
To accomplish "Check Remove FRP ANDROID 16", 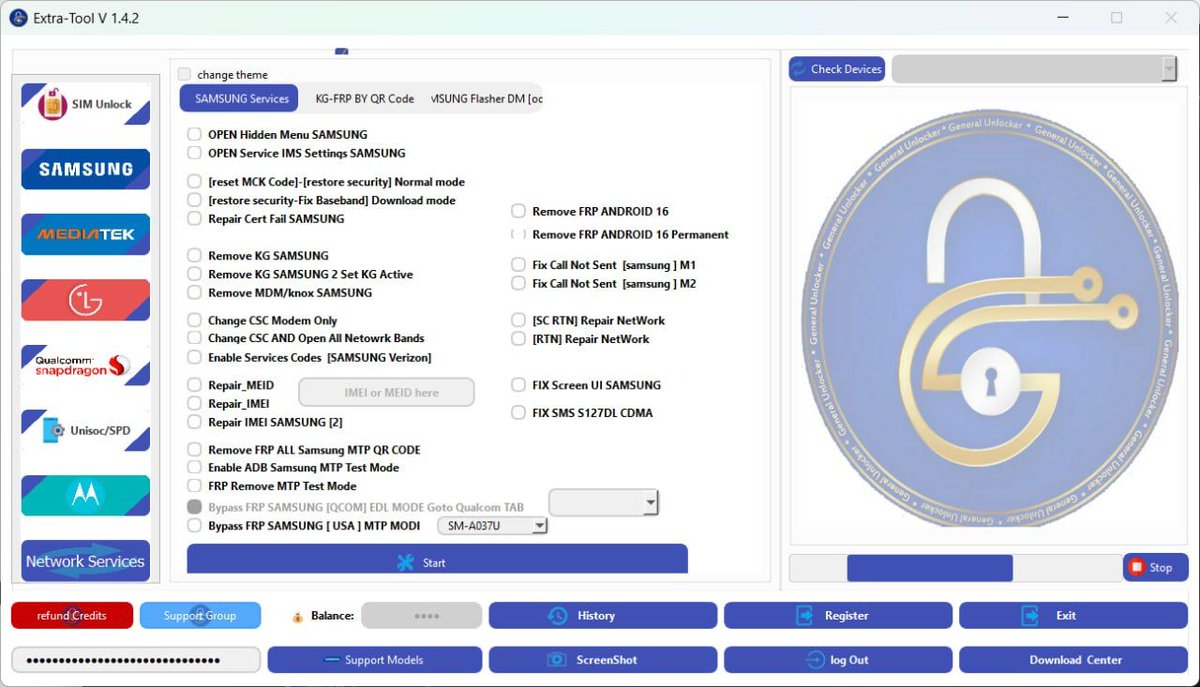I will pyautogui.click(x=518, y=211).
